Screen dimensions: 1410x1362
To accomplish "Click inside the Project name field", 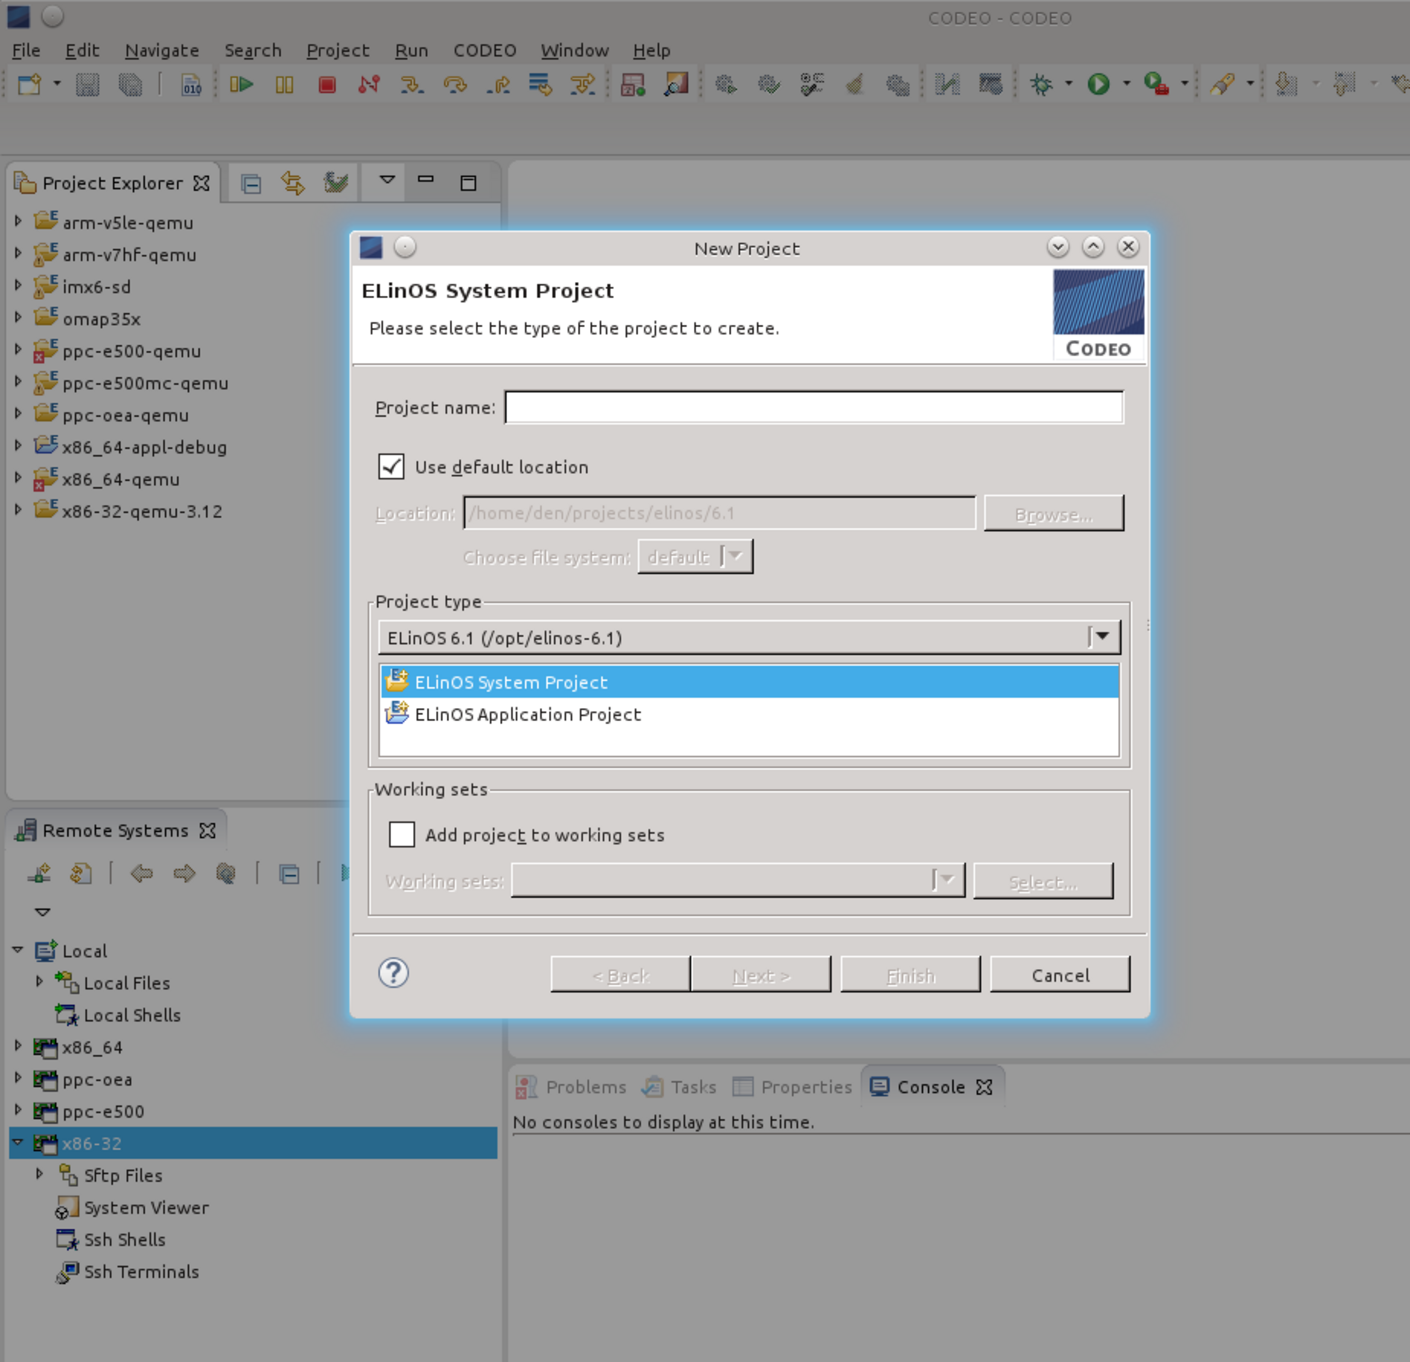I will (x=813, y=407).
